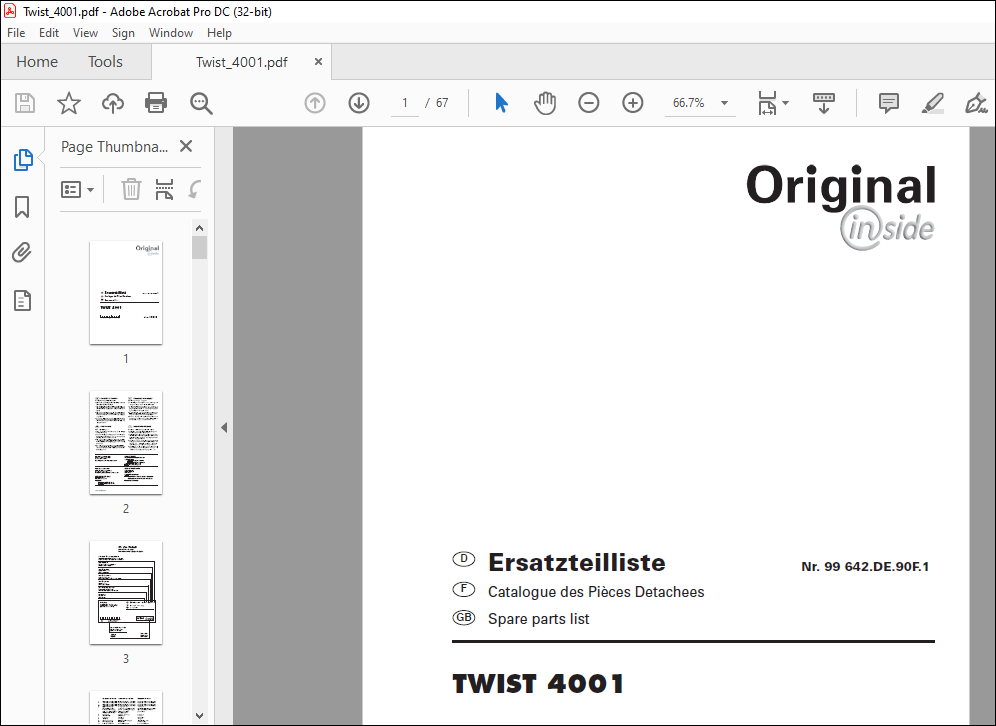Select the arrow selection tool
996x726 pixels.
point(501,103)
